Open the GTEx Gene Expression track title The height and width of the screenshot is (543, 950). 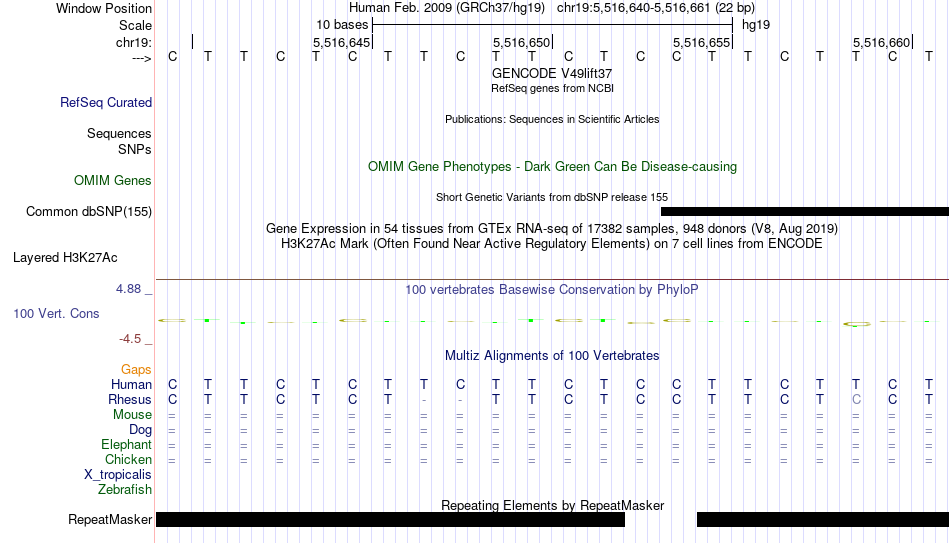(552, 228)
